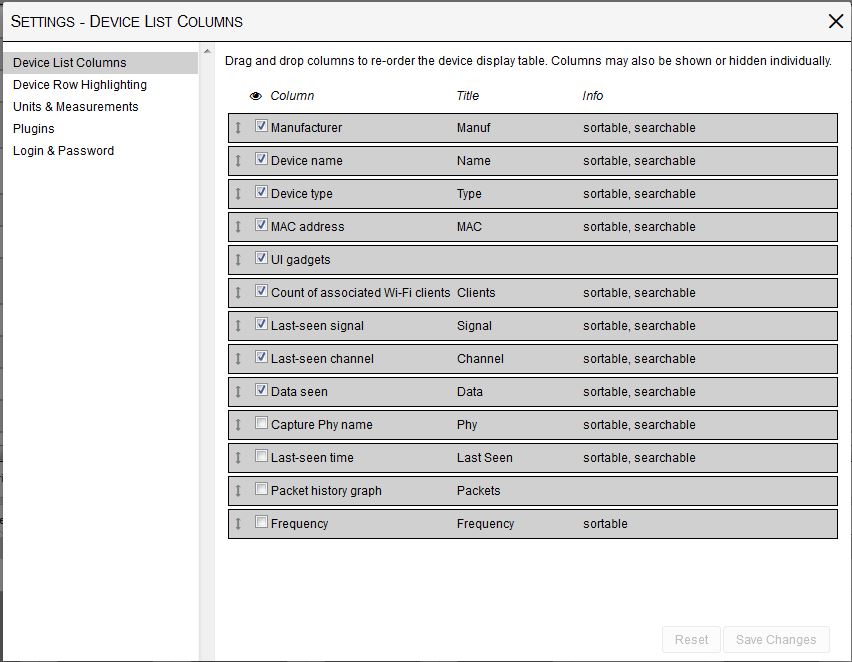852x662 pixels.
Task: Click the 'Packets' title text
Action: tap(479, 491)
